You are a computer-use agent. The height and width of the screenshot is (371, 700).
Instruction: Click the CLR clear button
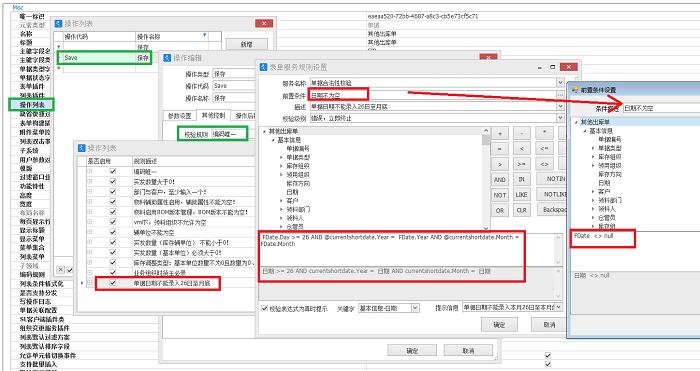(x=521, y=210)
